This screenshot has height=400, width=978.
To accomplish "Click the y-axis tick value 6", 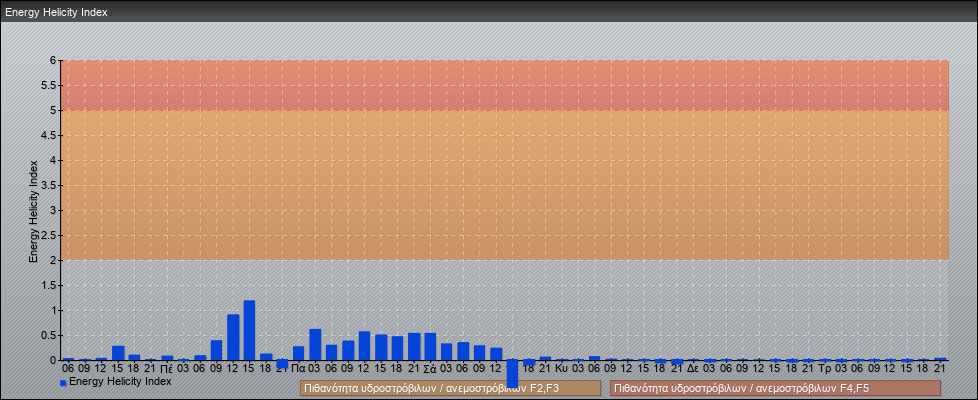I will (x=54, y=61).
